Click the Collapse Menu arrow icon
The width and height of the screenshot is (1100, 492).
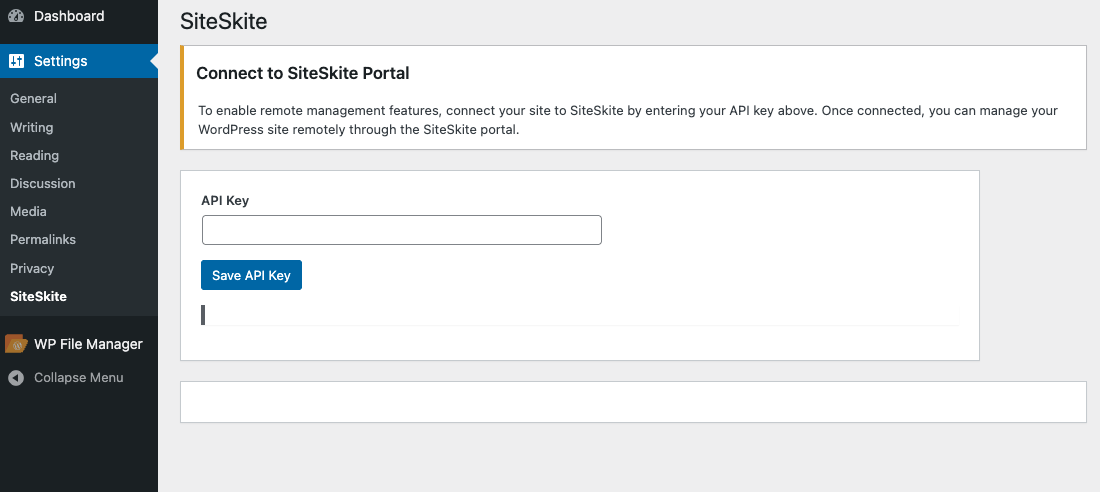pyautogui.click(x=16, y=378)
